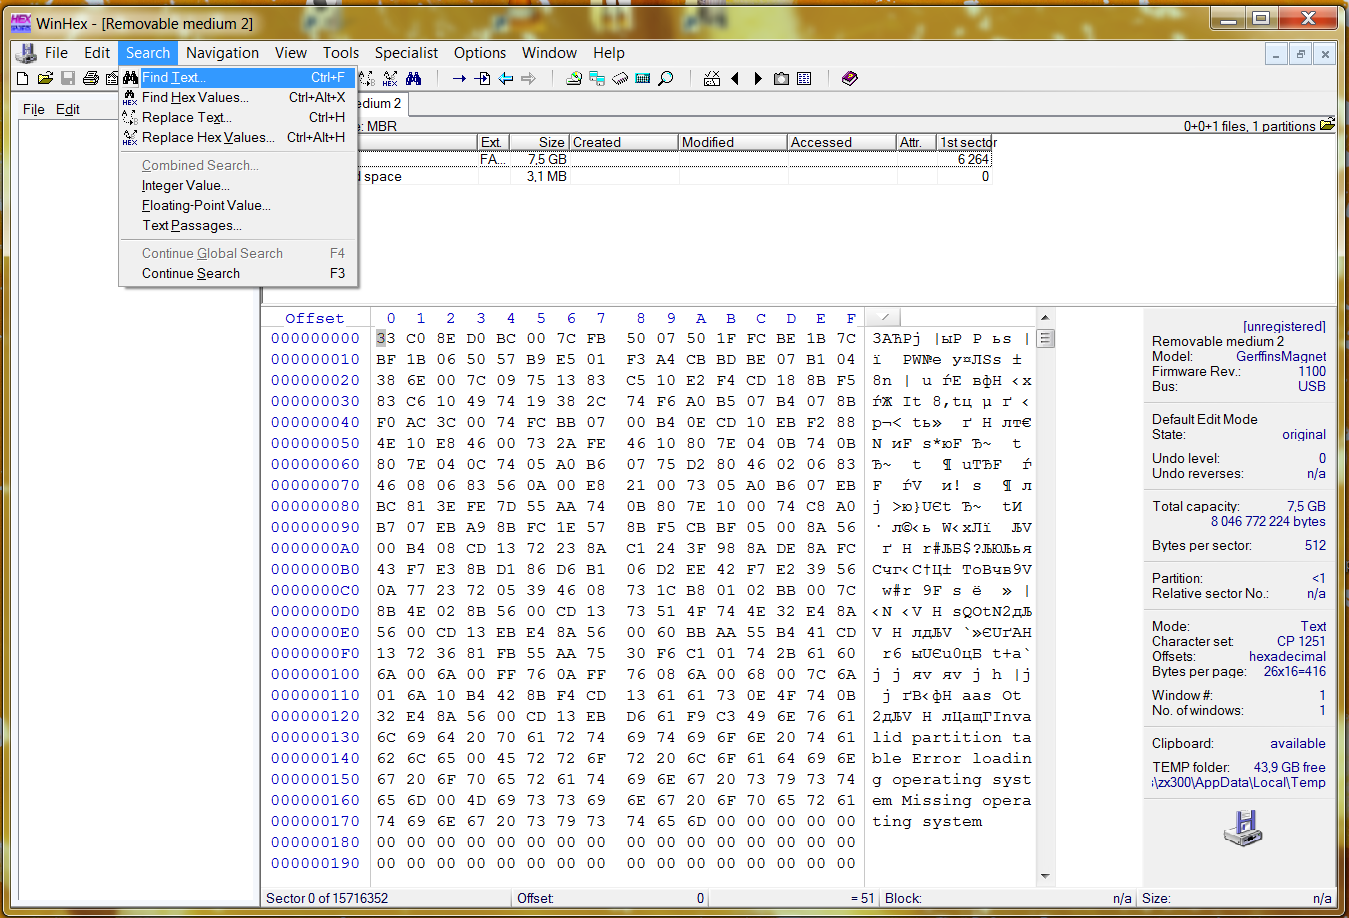Choose Replace Hex Values menu entry
Viewport: 1349px width, 918px height.
[238, 137]
